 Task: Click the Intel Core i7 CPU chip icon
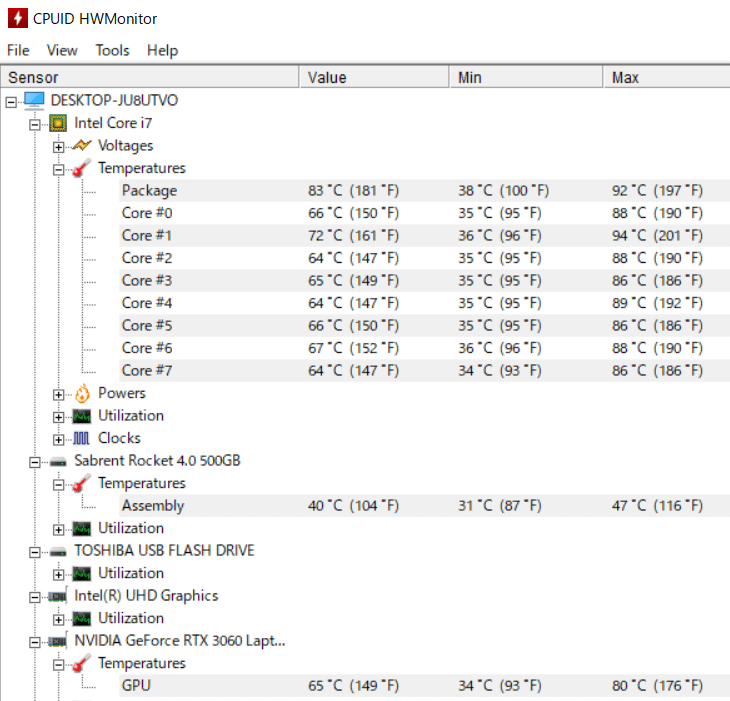point(58,123)
